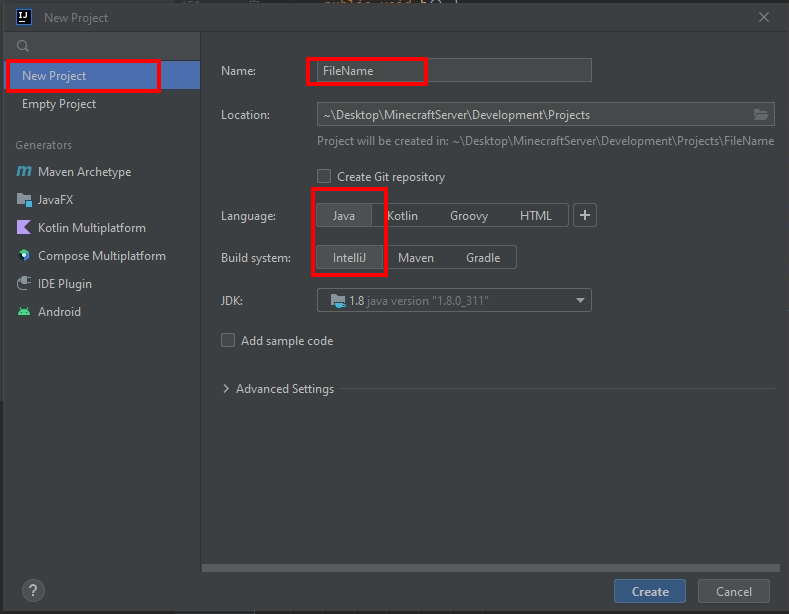789x614 pixels.
Task: Add another language with the plus button
Action: 585,215
